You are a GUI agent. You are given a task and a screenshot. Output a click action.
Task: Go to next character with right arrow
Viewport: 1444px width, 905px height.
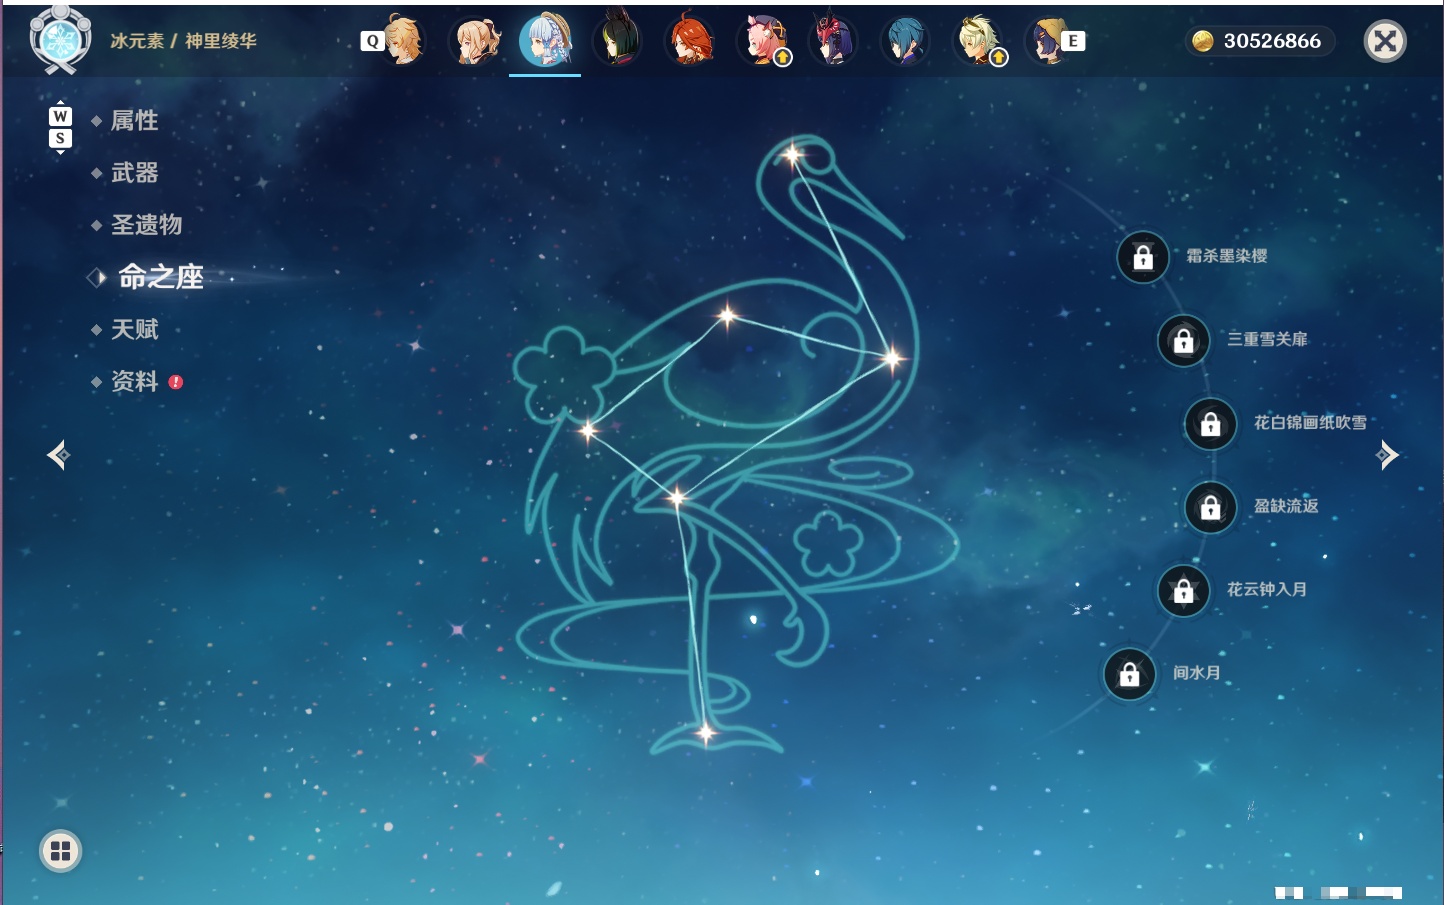pyautogui.click(x=1387, y=455)
